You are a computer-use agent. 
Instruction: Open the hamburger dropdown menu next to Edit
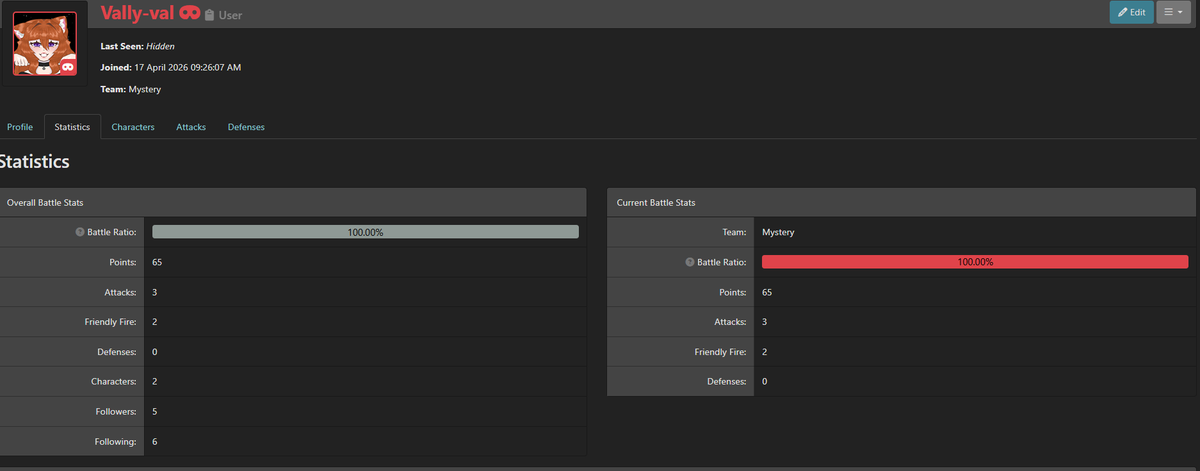1173,12
